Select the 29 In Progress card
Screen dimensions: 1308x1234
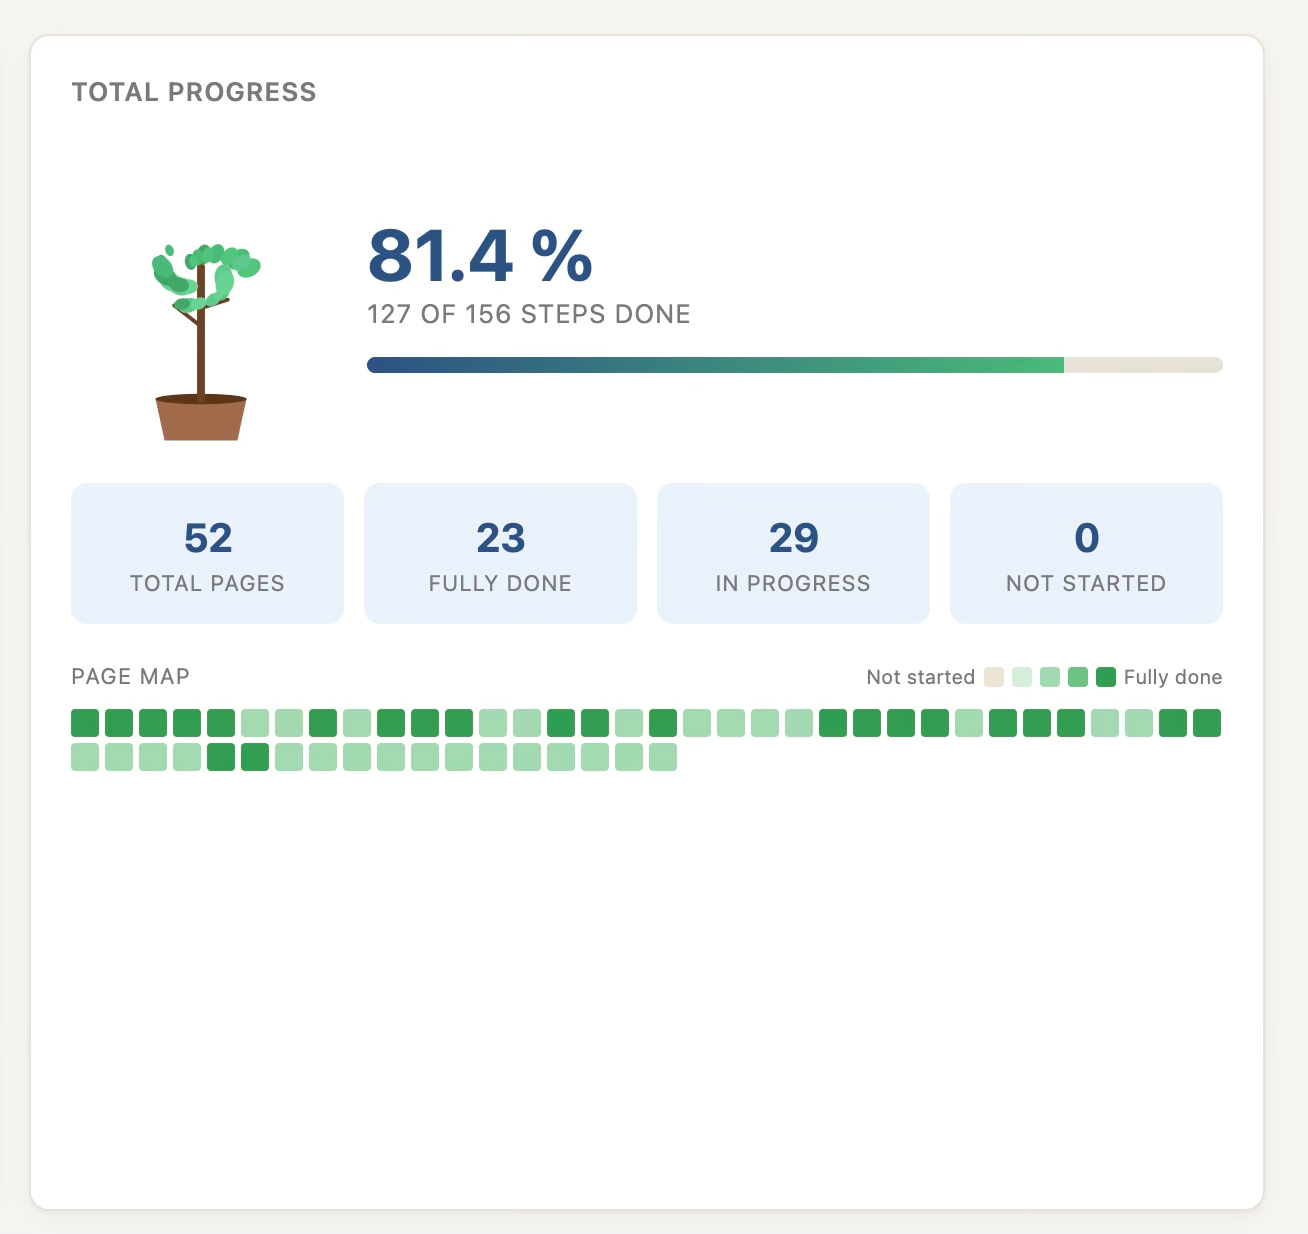pos(793,553)
